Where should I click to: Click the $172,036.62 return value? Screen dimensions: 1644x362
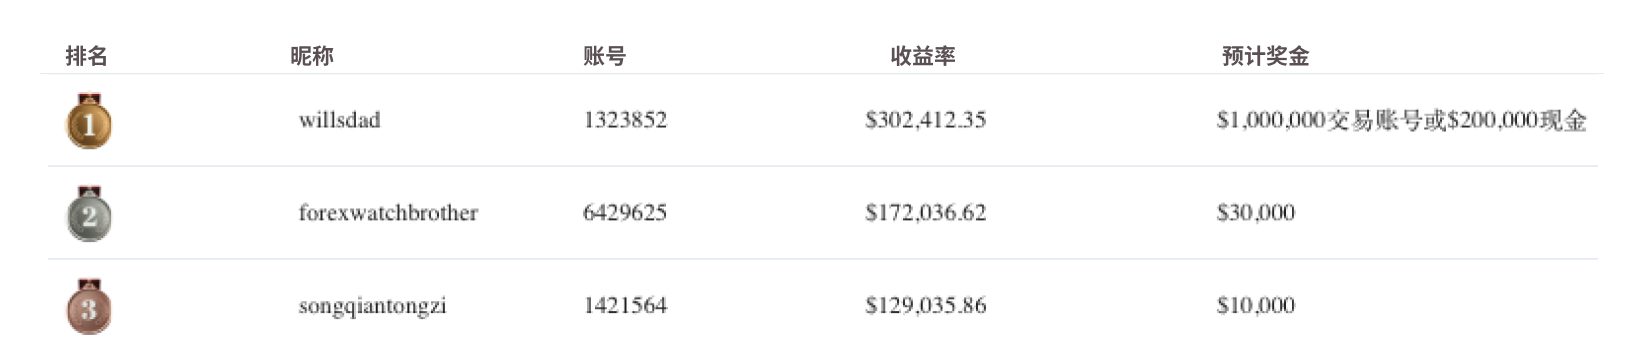926,213
